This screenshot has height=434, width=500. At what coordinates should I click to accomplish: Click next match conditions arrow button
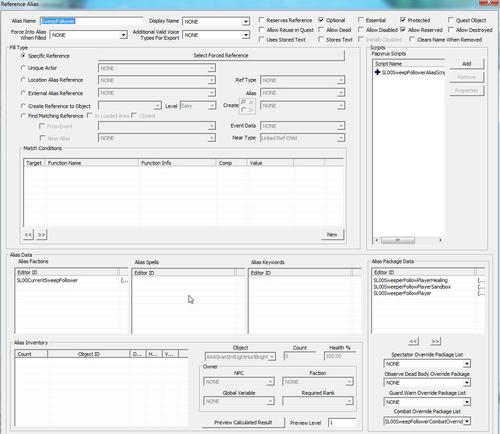[x=42, y=235]
